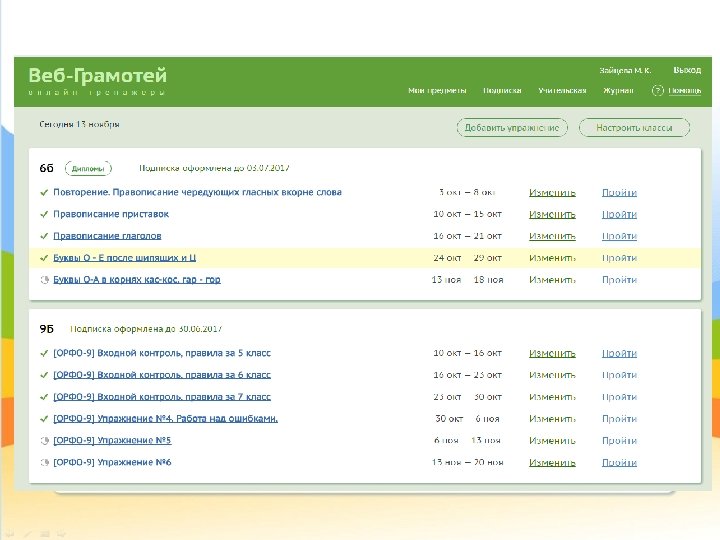
Task: Click clock icon beside Упражнение №6
Action: pos(45,462)
